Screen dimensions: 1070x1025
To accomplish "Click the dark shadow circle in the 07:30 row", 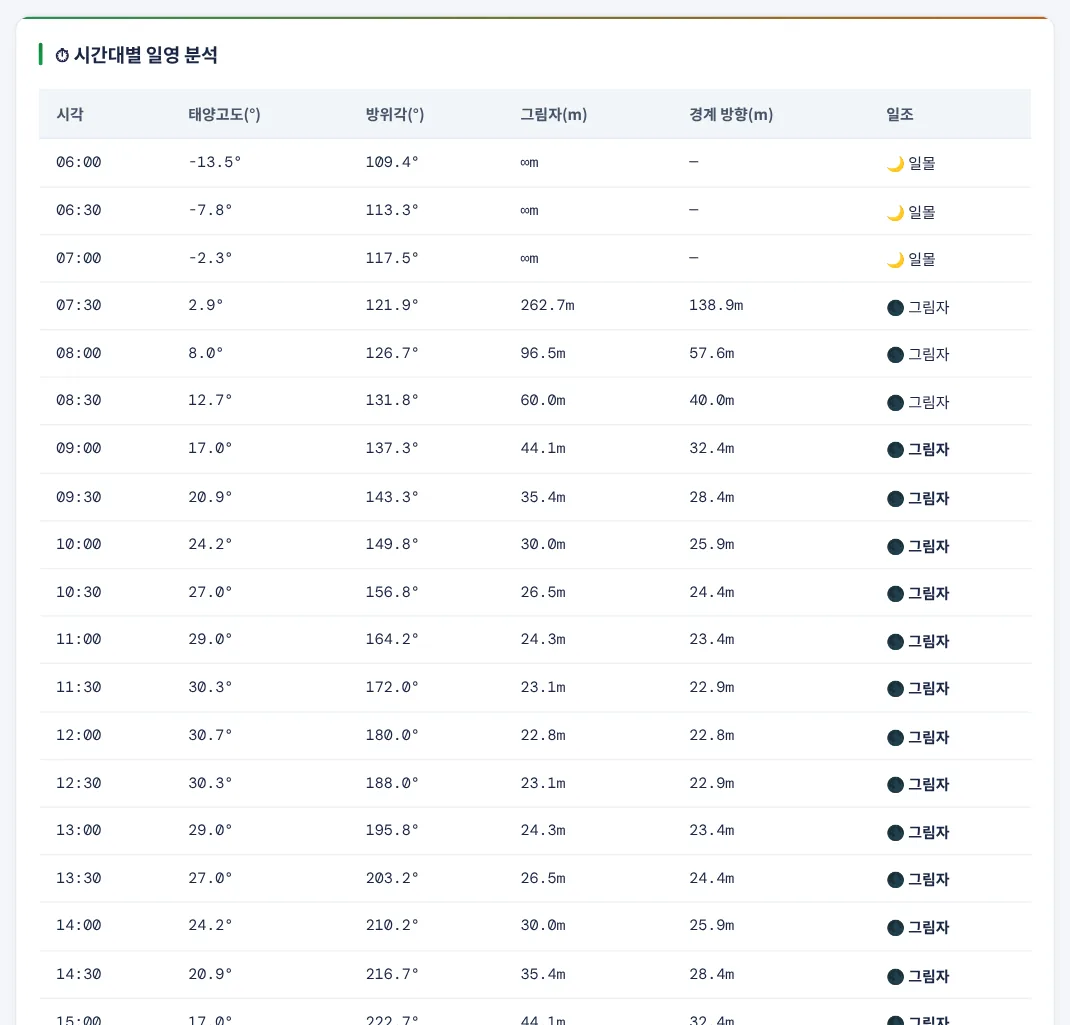I will (895, 307).
